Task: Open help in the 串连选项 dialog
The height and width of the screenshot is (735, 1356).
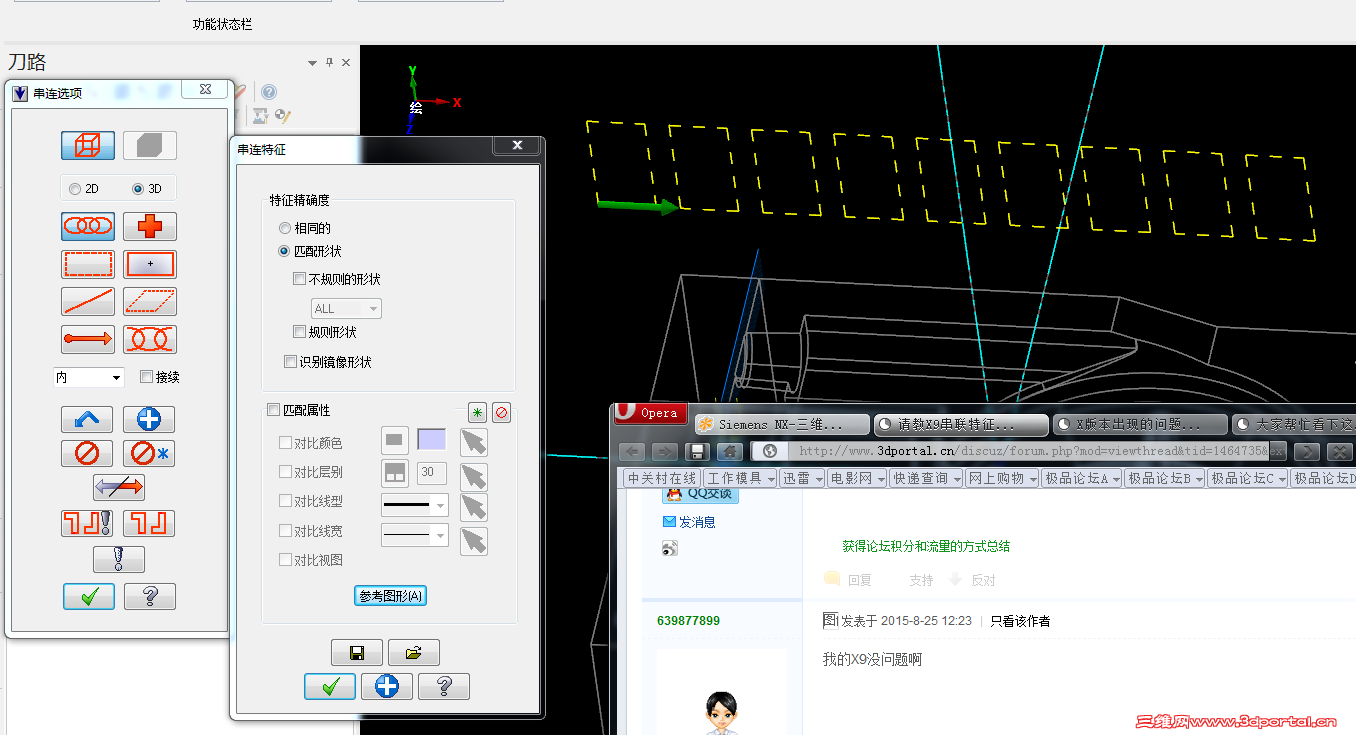Action: [x=150, y=596]
